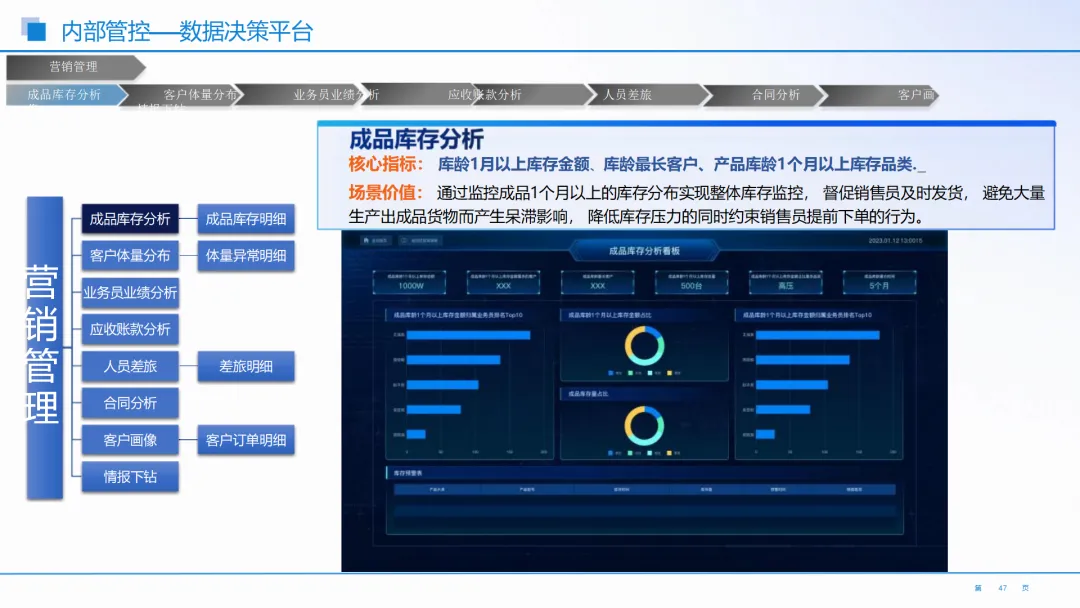Click the 核心指标 label in the description box

(386, 164)
